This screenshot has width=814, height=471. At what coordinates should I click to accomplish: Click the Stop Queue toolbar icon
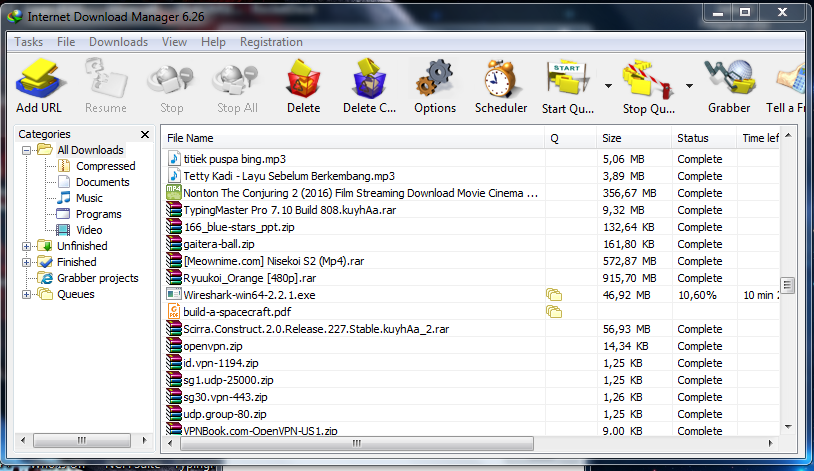[648, 78]
